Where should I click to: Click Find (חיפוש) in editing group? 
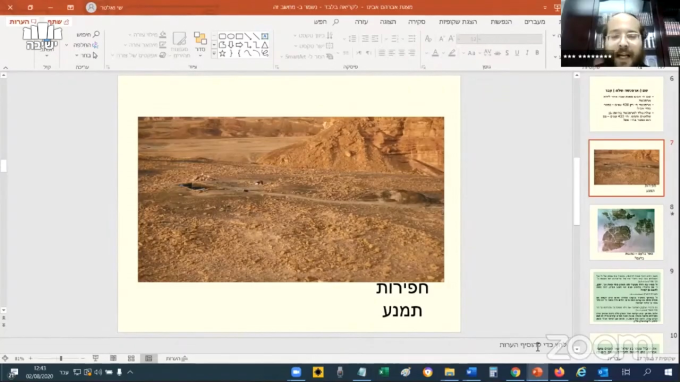(x=88, y=34)
